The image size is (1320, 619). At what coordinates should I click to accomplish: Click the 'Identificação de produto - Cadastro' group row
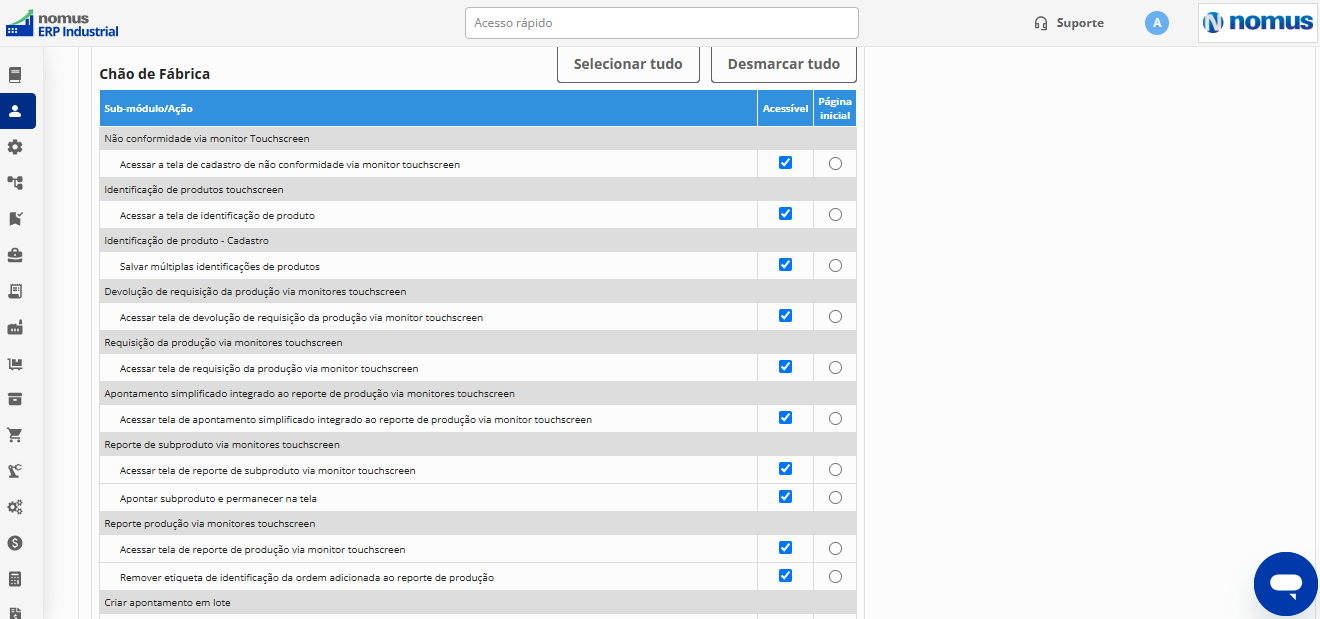[x=478, y=240]
